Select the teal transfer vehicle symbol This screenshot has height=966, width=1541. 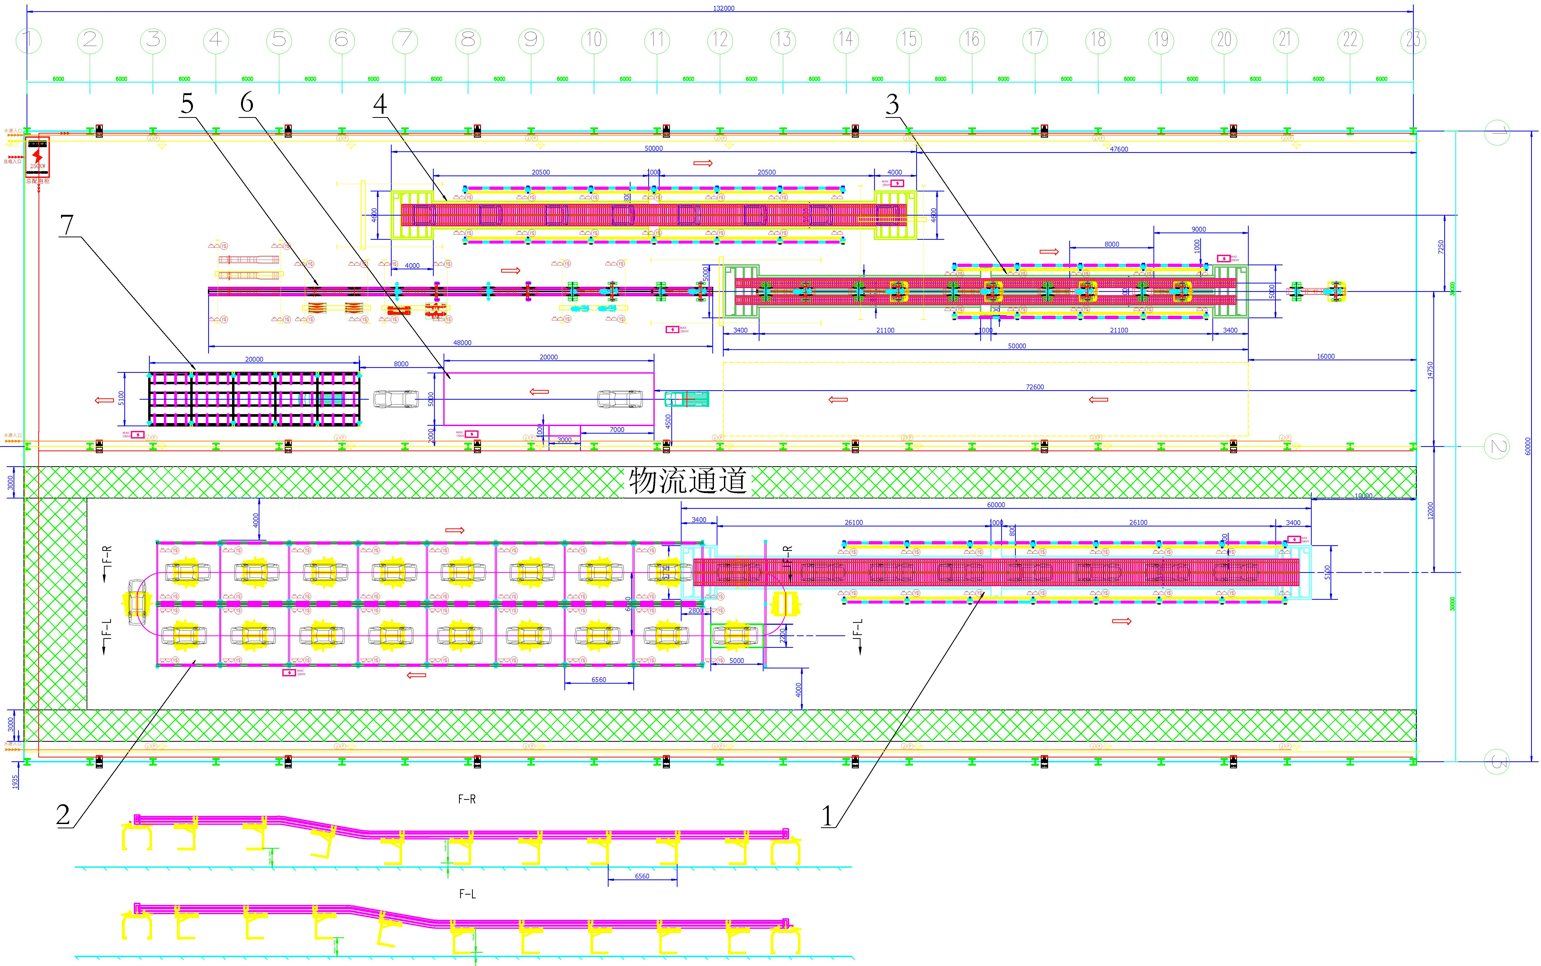click(x=687, y=400)
